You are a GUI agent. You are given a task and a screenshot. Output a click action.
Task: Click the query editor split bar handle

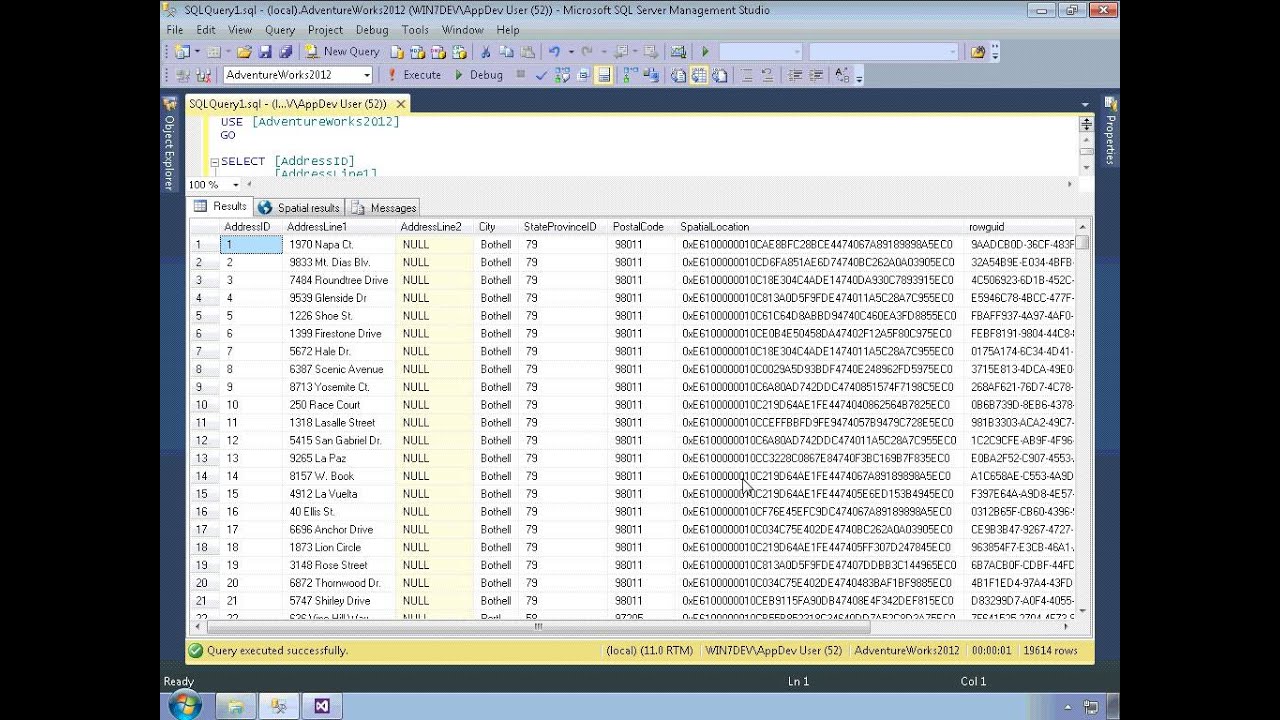click(1086, 124)
